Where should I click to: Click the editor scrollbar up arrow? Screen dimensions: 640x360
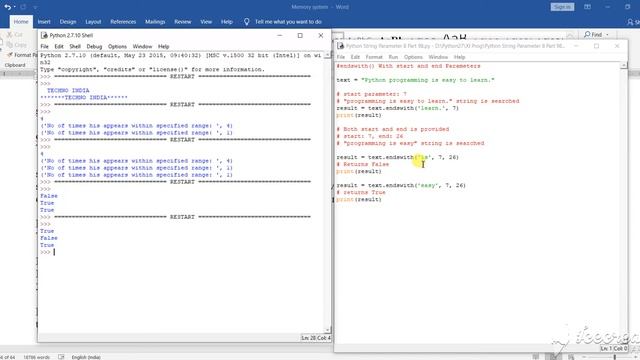[x=623, y=66]
